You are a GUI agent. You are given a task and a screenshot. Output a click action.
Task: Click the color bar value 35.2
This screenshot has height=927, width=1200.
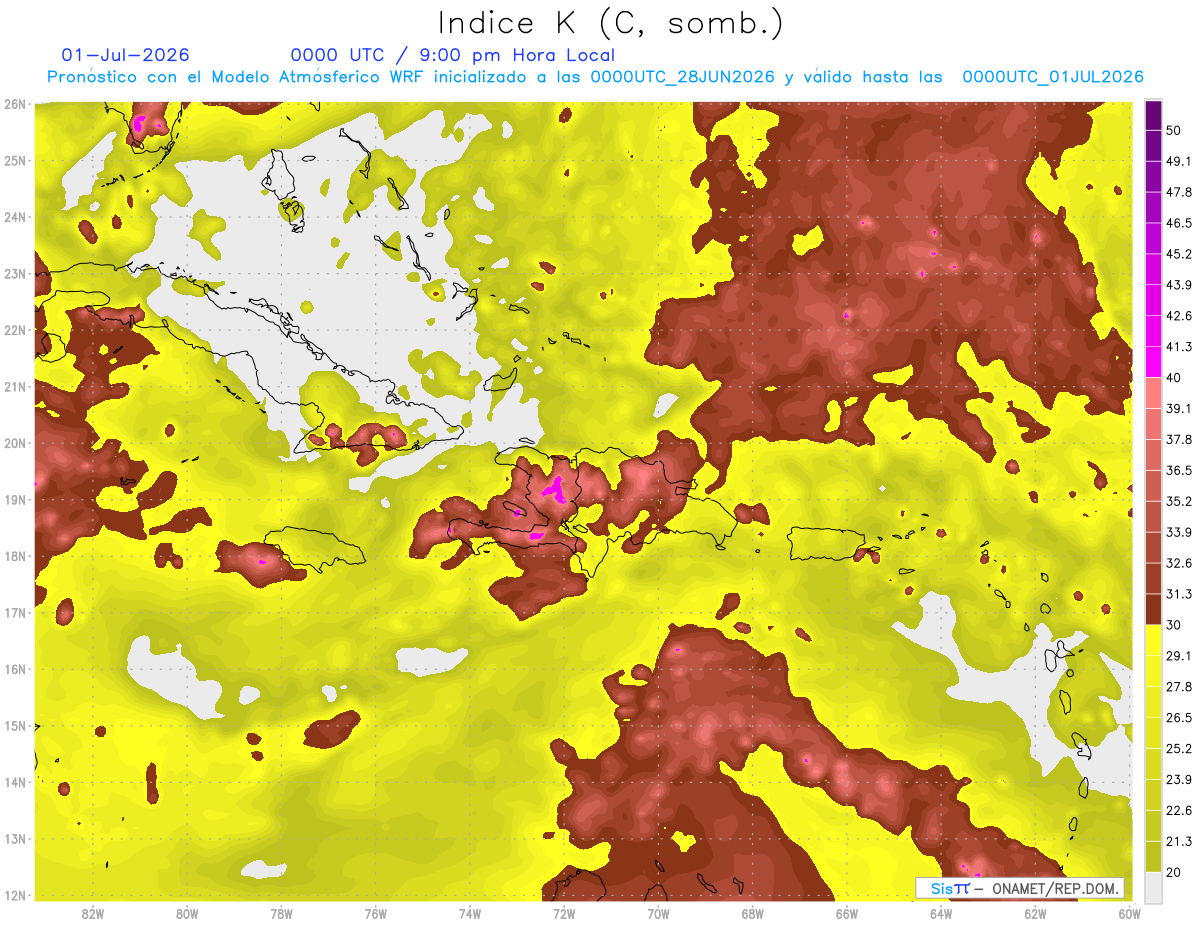click(1178, 501)
